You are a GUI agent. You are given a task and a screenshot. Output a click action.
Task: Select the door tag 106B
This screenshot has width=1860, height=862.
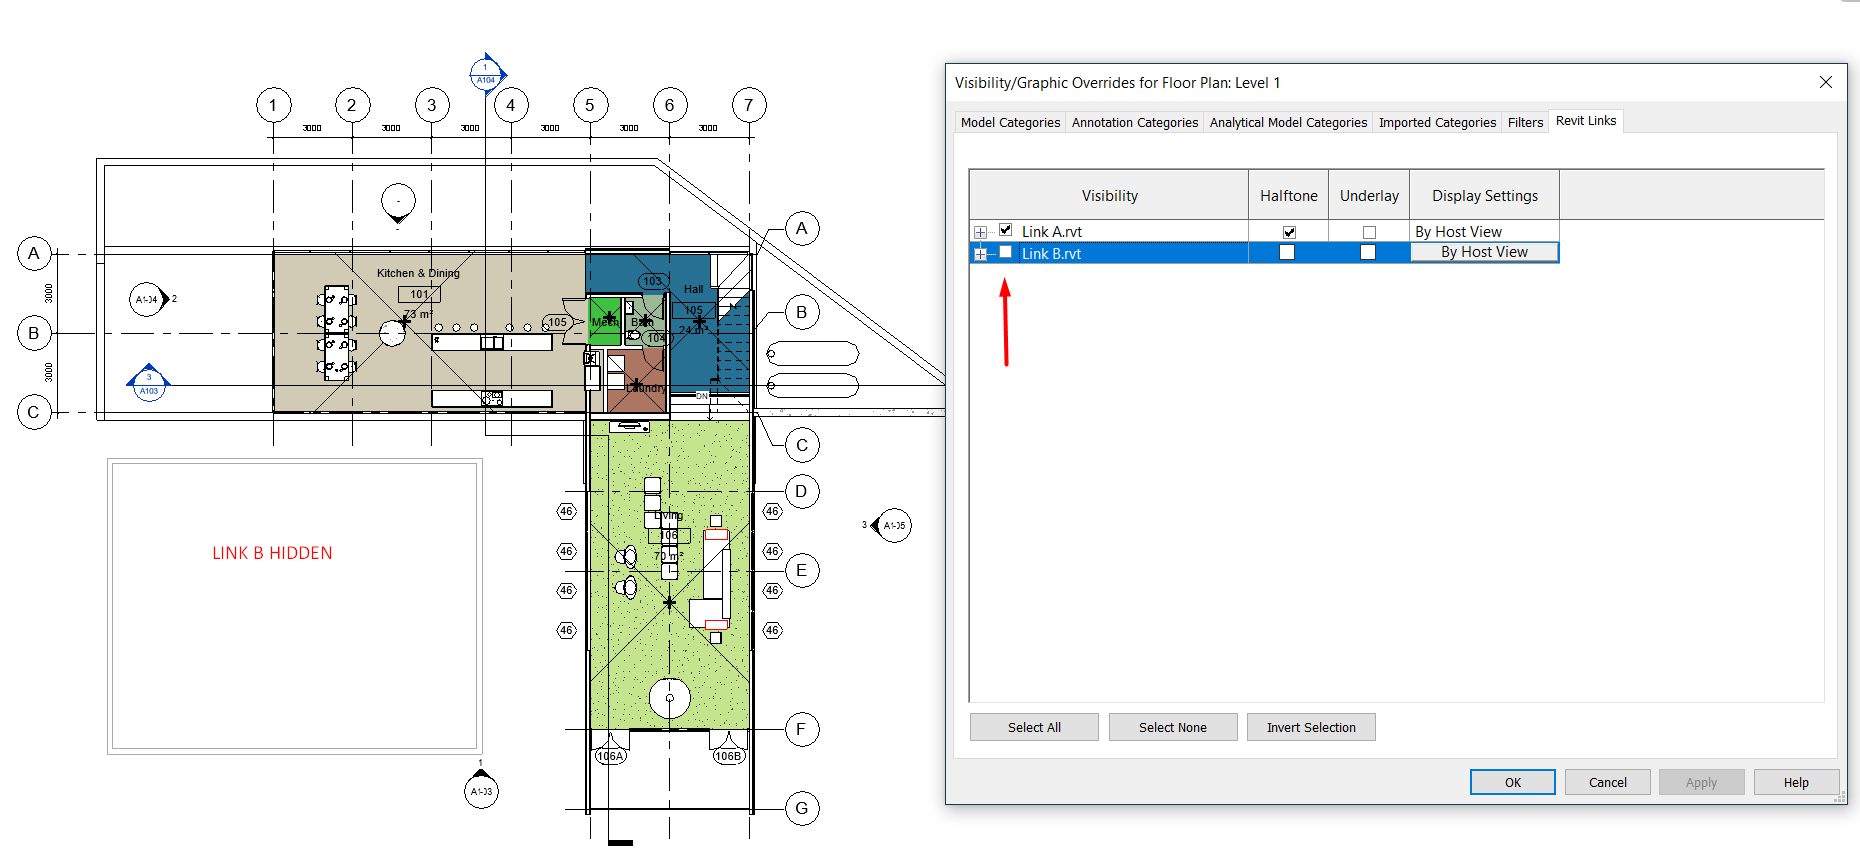(x=729, y=756)
